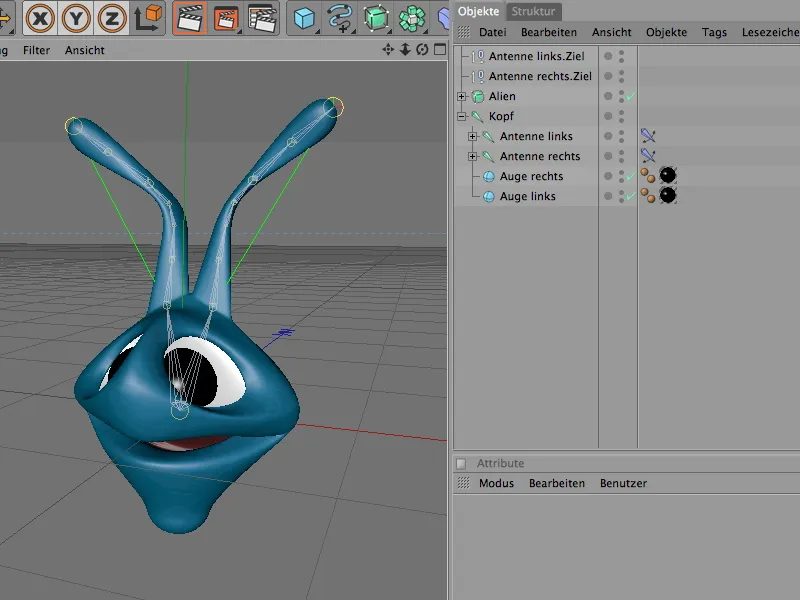Select Antenne links.Ziel object
The height and width of the screenshot is (600, 800).
(x=536, y=56)
